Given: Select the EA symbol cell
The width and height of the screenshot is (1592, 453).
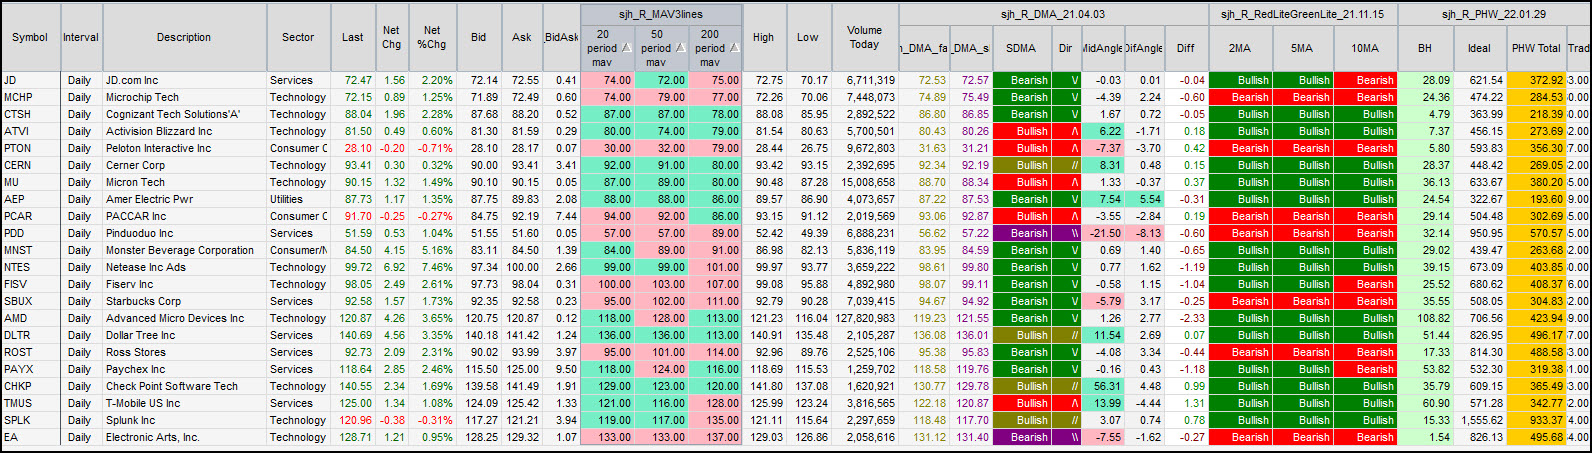Looking at the screenshot, I should pos(30,437).
